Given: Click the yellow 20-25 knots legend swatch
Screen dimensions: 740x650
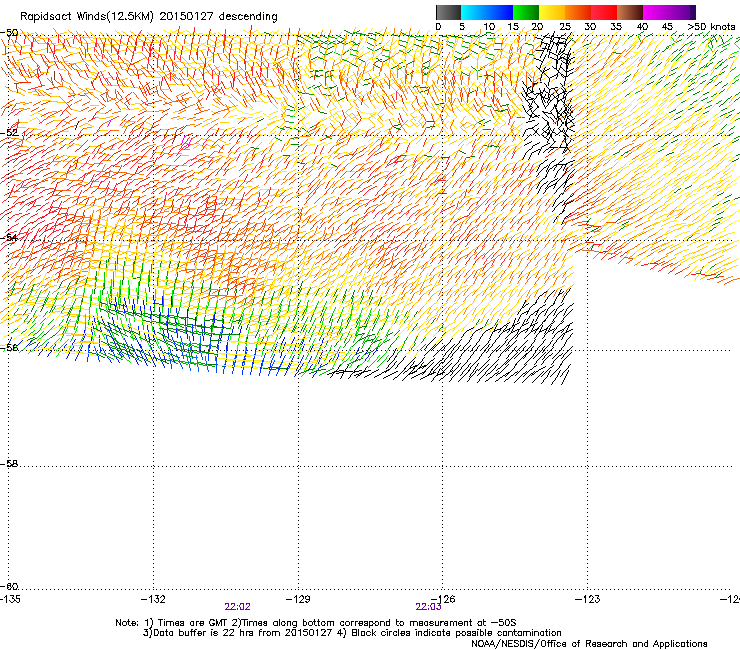Looking at the screenshot, I should [x=552, y=12].
